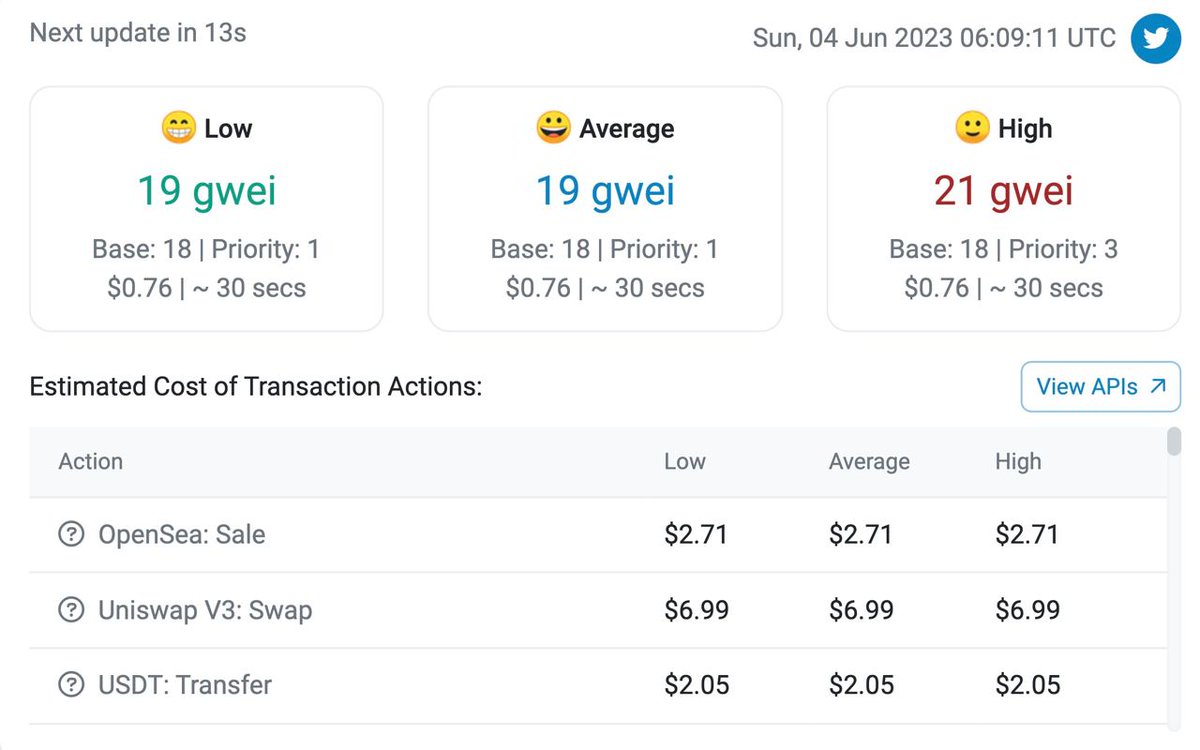The height and width of the screenshot is (750, 1200).
Task: Click the USDT: Transfer row label
Action: tap(185, 685)
